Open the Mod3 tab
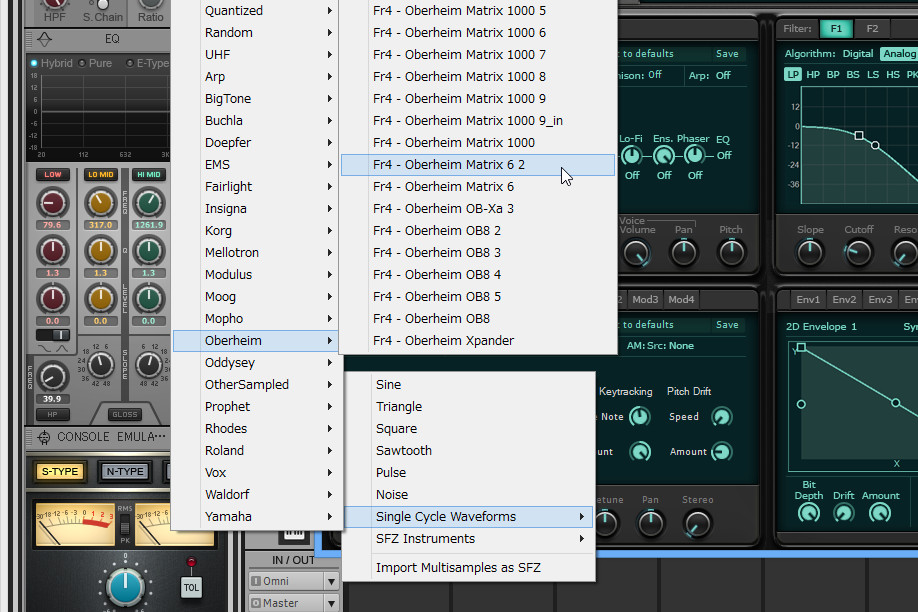 [x=645, y=300]
